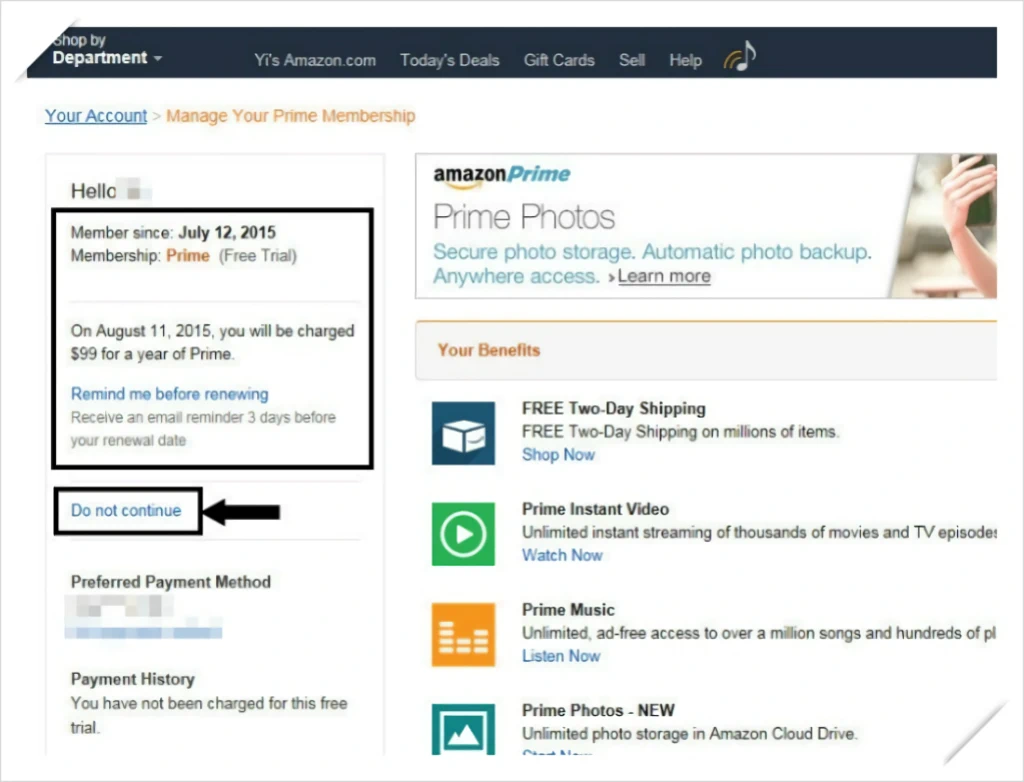
Task: Click the Prime Music title
Action: 568,610
